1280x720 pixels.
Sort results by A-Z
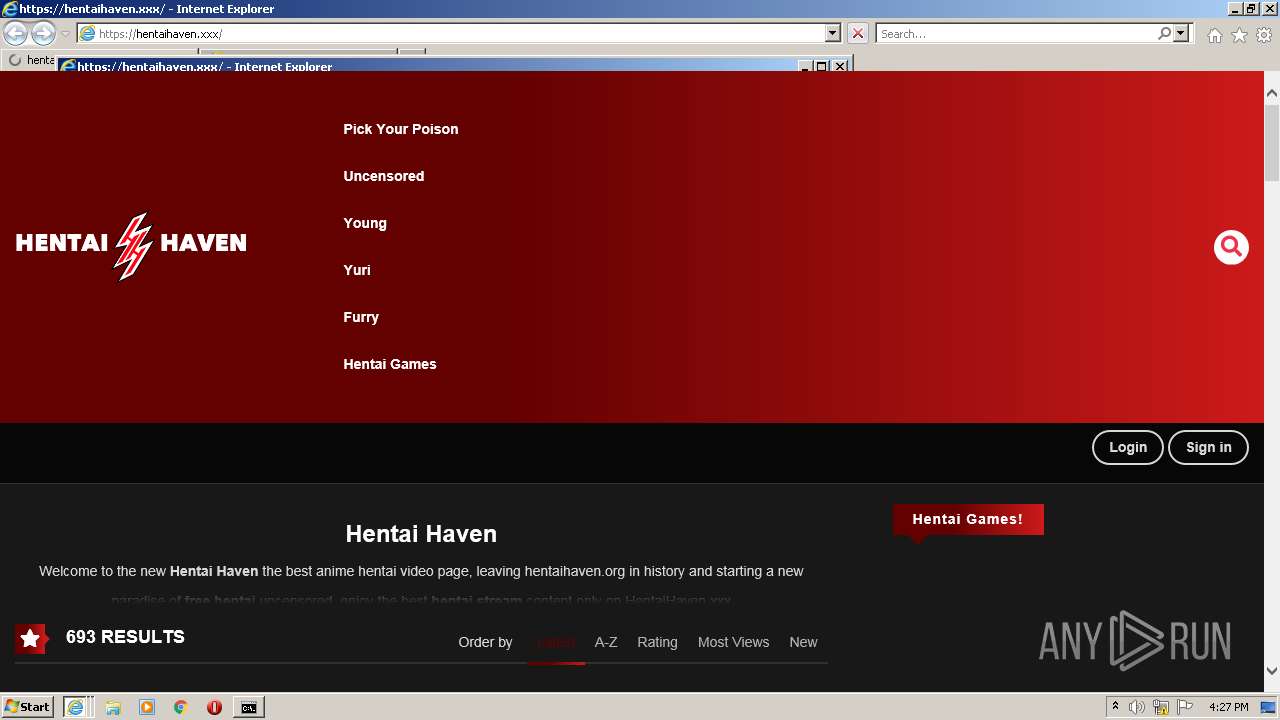pos(606,642)
